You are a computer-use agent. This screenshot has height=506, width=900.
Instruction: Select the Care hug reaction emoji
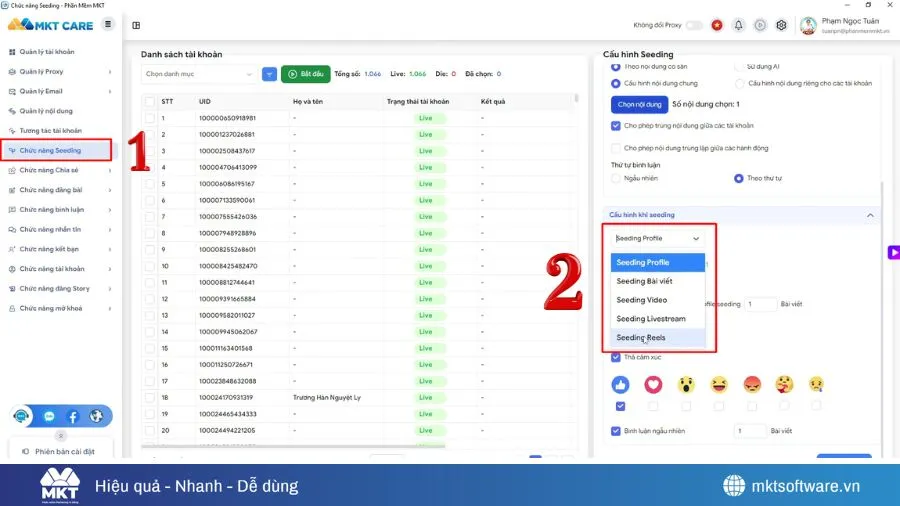(x=784, y=384)
